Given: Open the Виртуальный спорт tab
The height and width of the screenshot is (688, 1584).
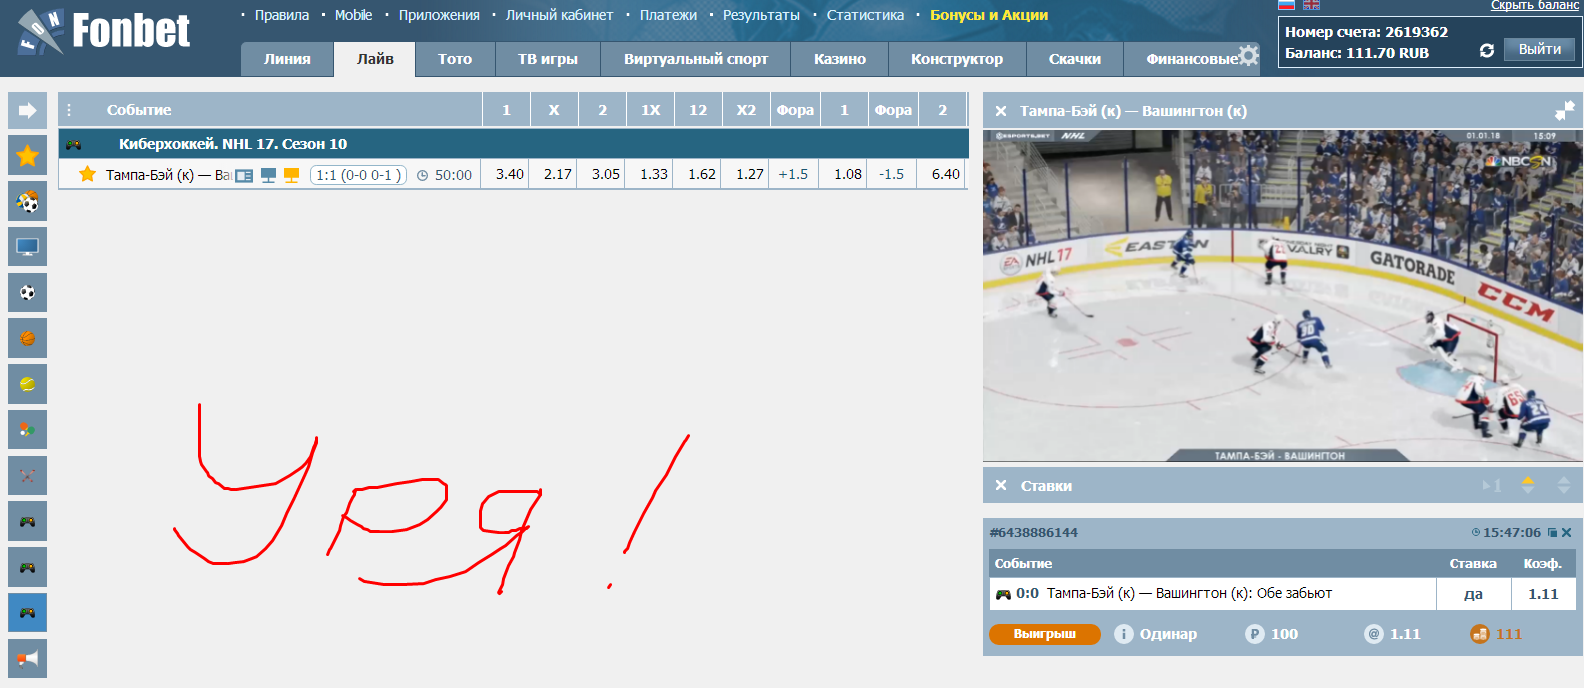Looking at the screenshot, I should (x=696, y=59).
